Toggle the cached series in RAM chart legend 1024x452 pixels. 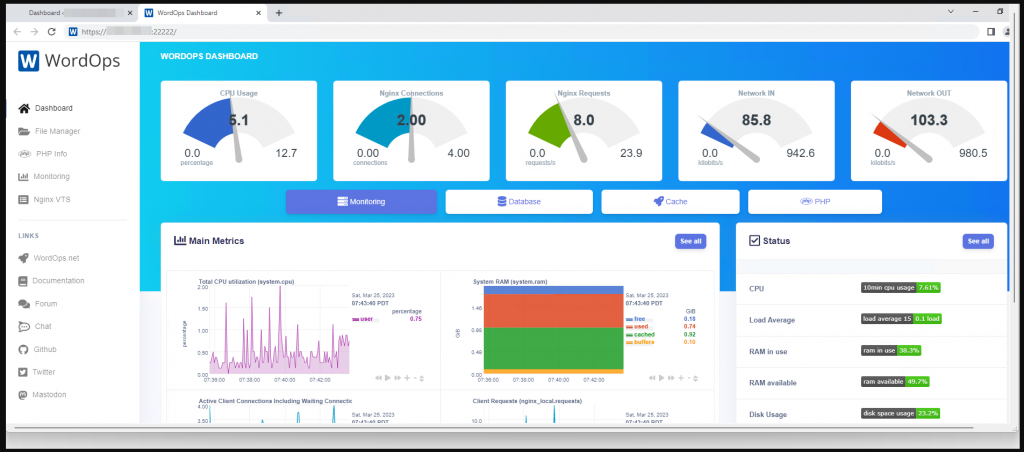pyautogui.click(x=642, y=334)
